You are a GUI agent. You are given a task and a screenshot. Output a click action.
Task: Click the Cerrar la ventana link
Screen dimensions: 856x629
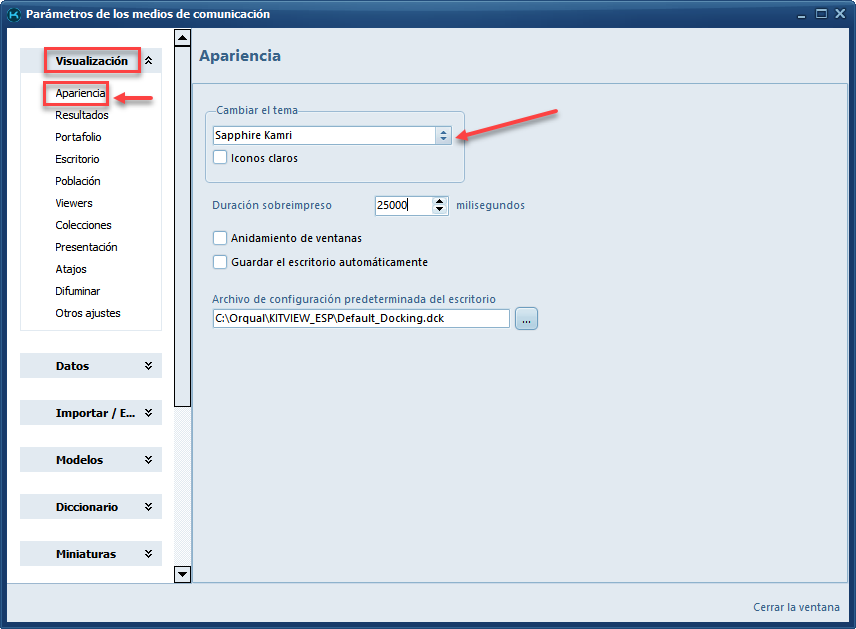coord(796,607)
